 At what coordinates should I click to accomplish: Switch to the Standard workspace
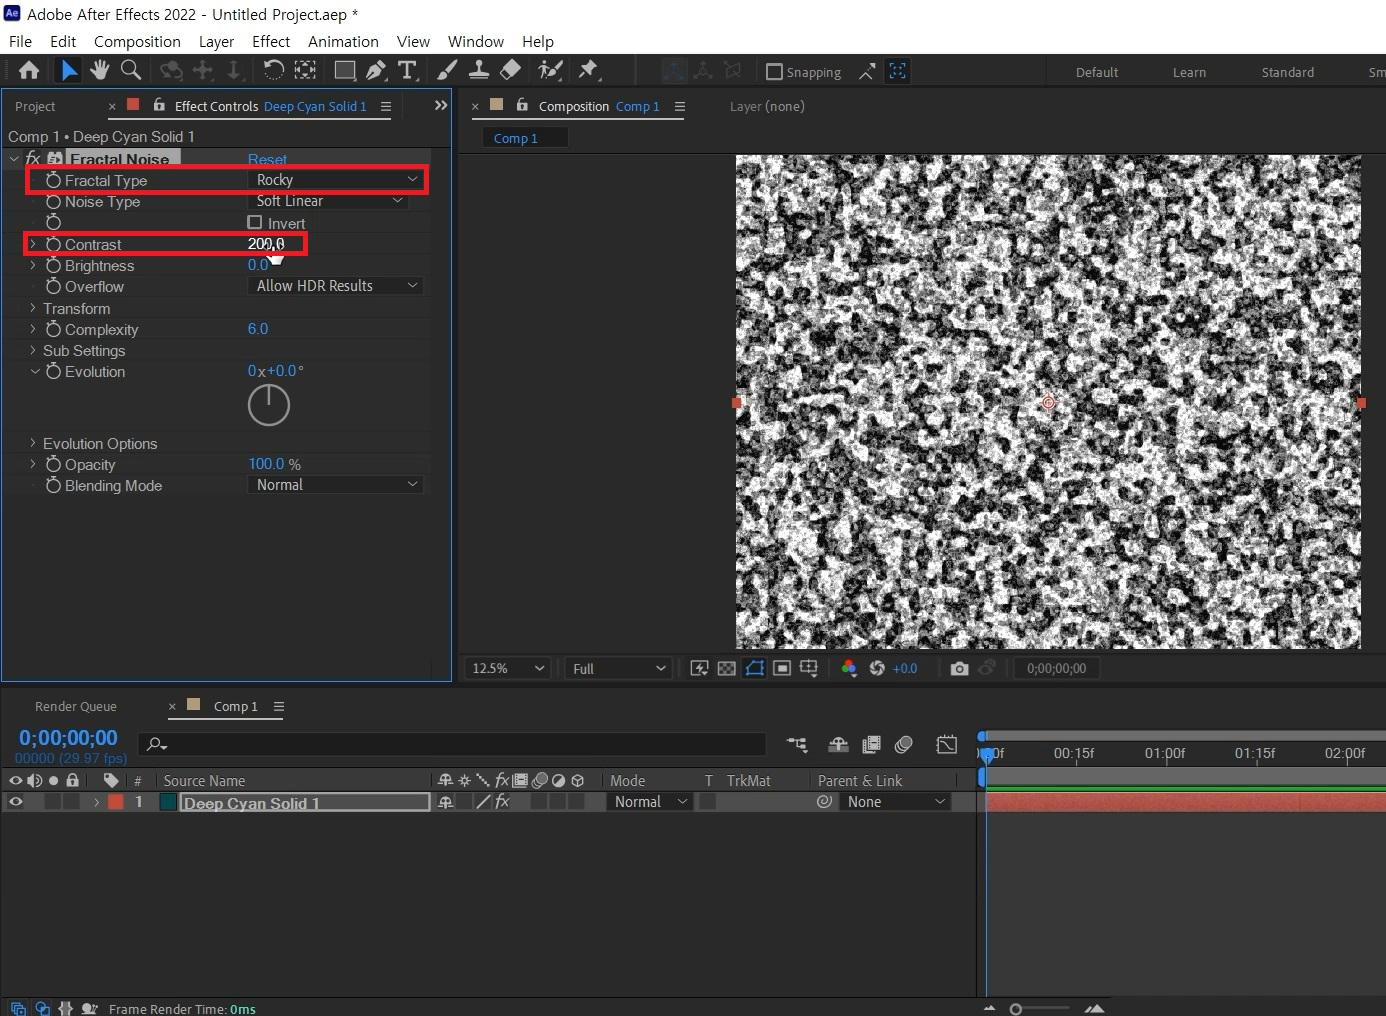coord(1287,72)
